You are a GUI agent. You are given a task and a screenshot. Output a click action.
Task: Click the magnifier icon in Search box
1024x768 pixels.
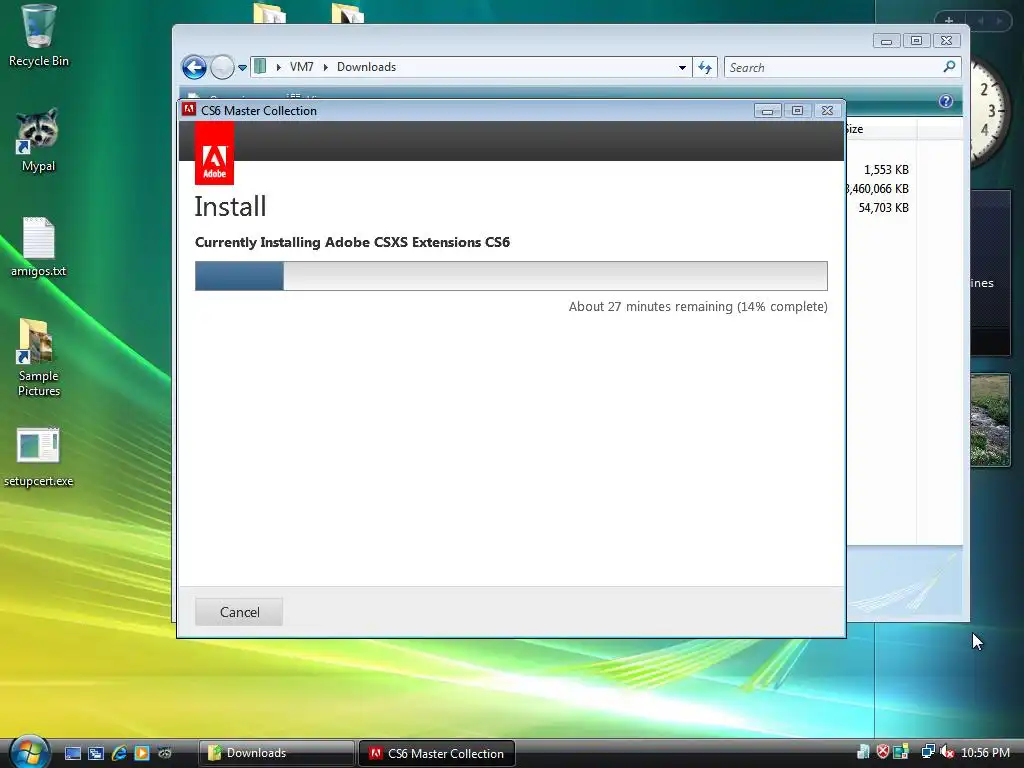point(950,67)
